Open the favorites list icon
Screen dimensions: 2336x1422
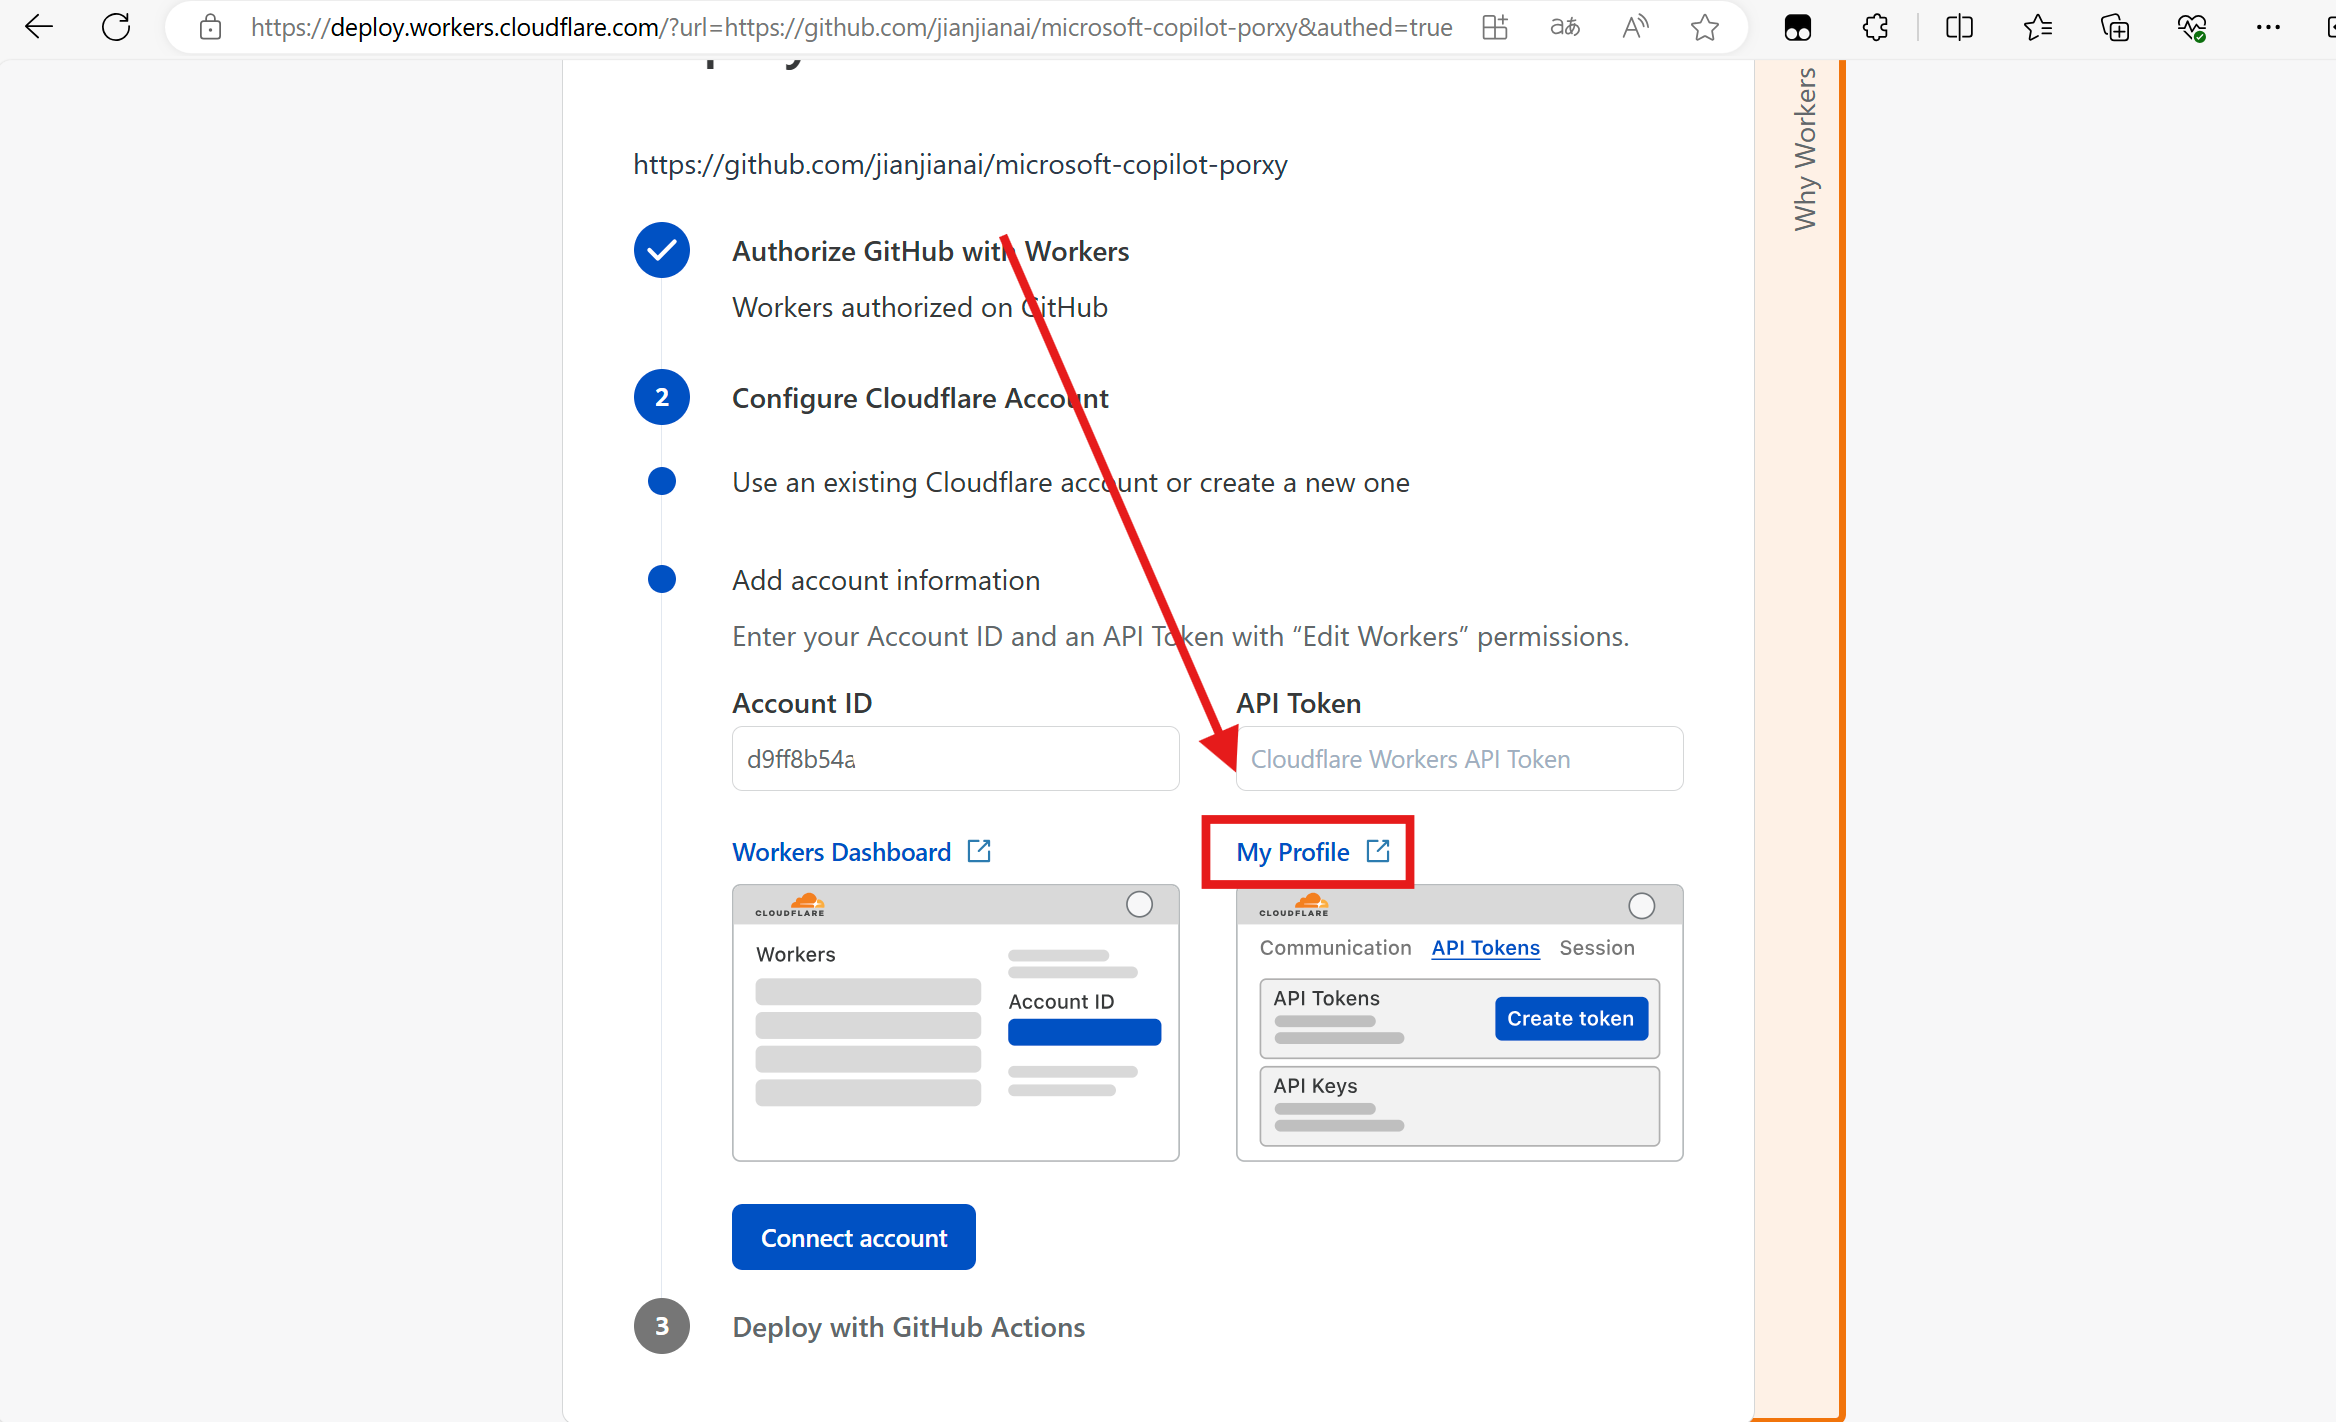pos(2037,27)
